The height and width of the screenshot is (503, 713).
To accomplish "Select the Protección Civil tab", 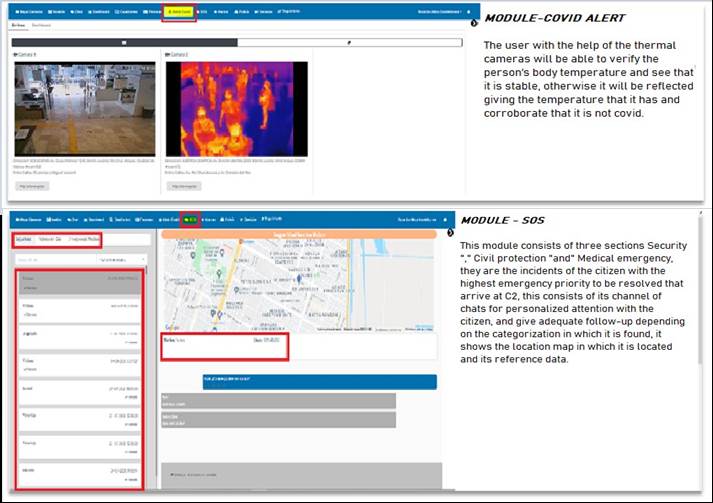I will pyautogui.click(x=50, y=240).
